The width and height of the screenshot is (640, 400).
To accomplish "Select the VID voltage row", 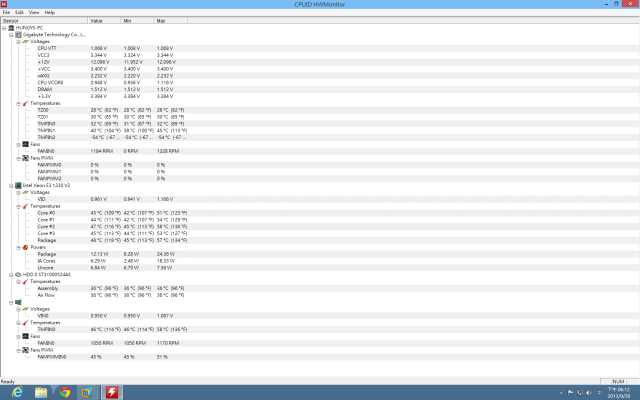I will [x=112, y=199].
